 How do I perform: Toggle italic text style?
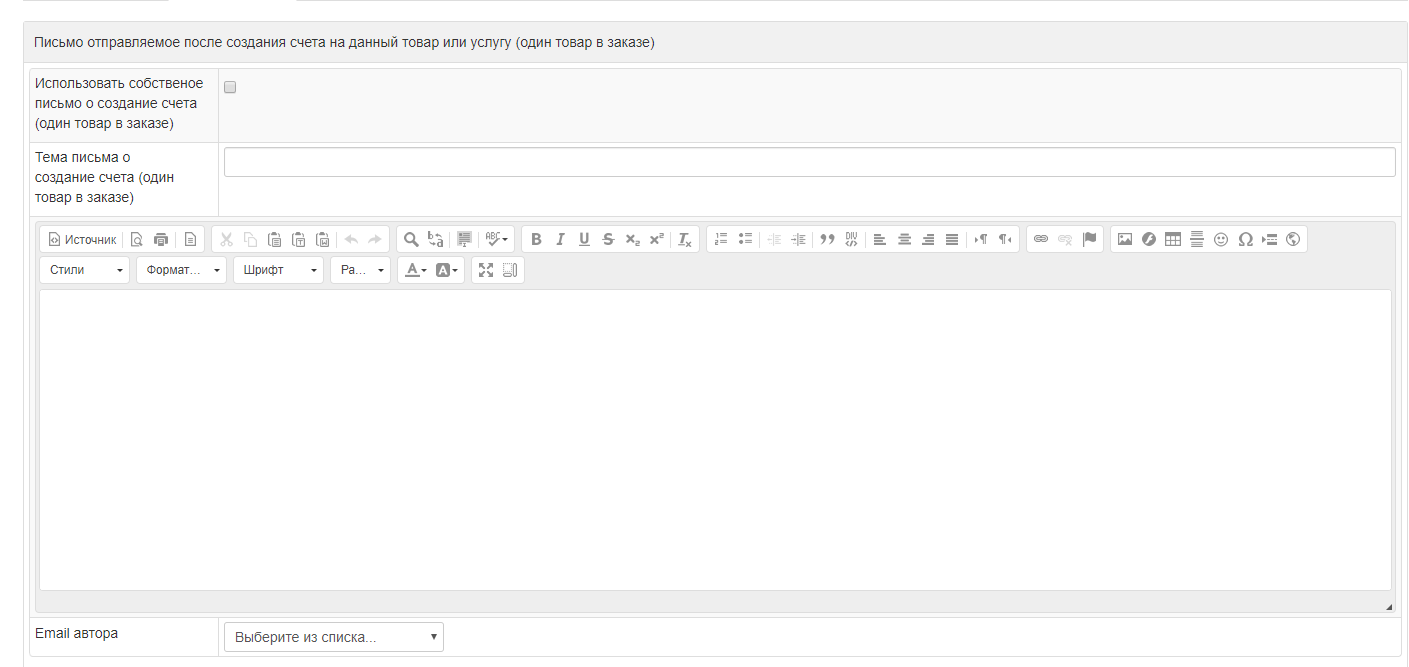click(560, 240)
